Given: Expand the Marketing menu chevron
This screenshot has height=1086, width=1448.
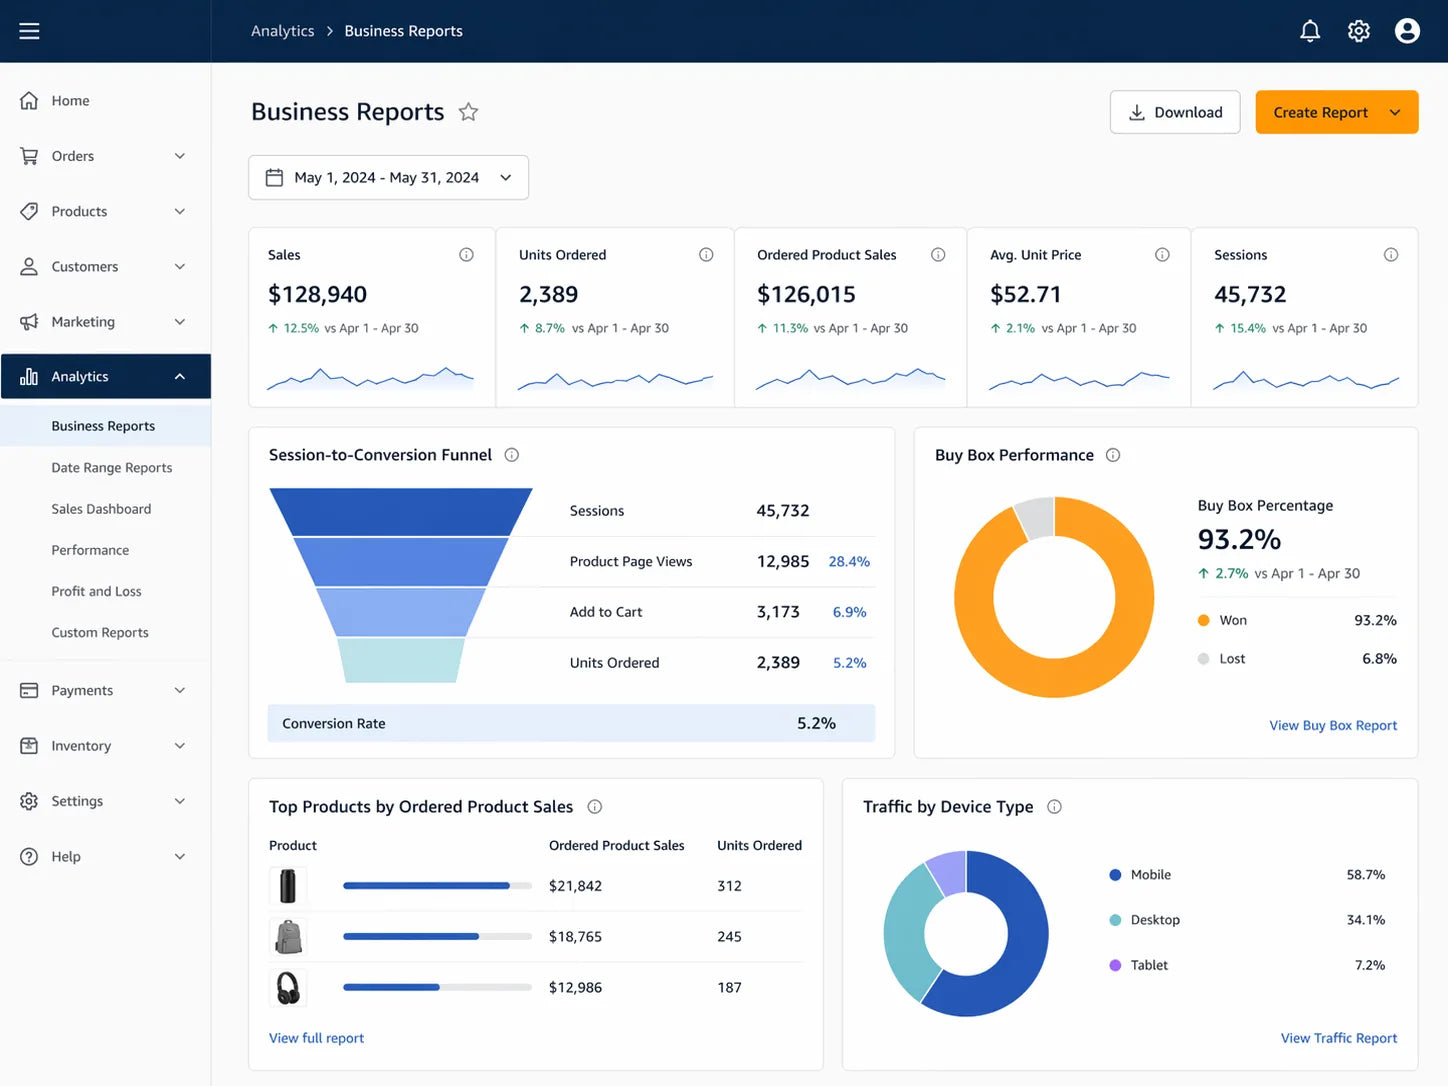Looking at the screenshot, I should tap(180, 321).
